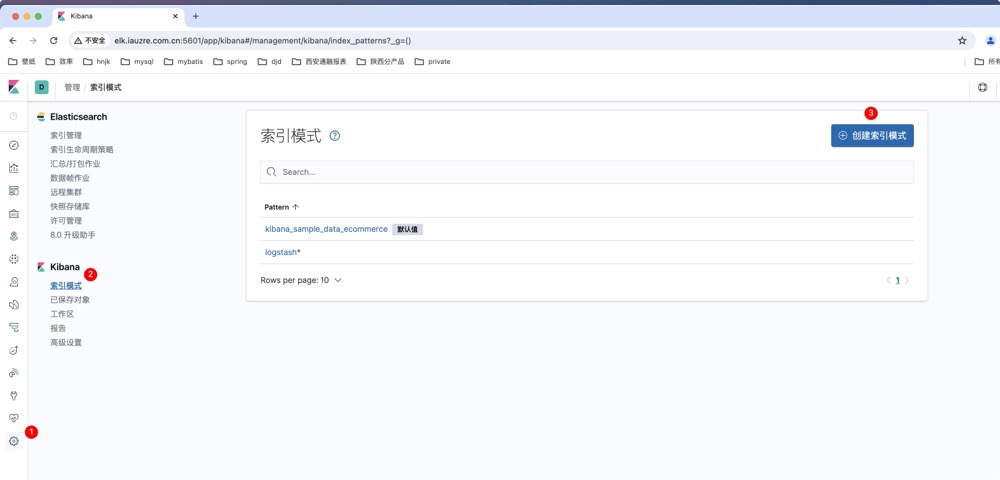Open the green D space avatar
Viewport: 1000px width, 480px height.
(x=41, y=88)
